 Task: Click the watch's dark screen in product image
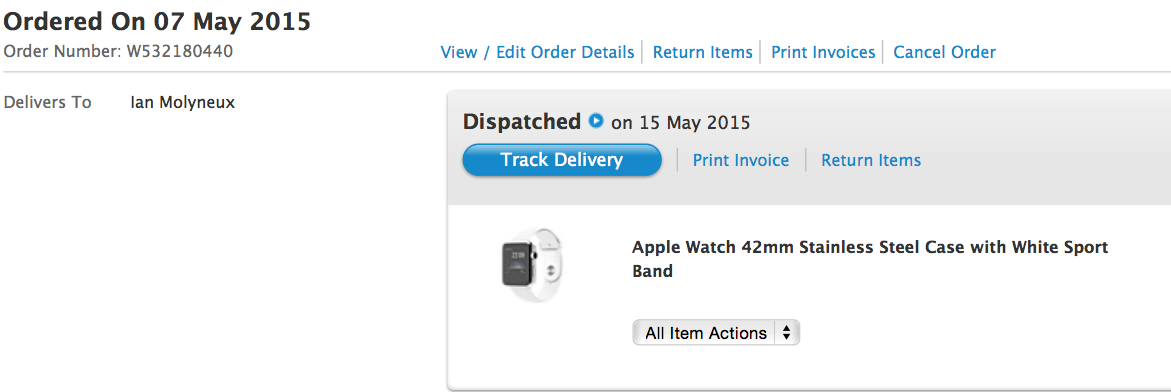coord(518,264)
